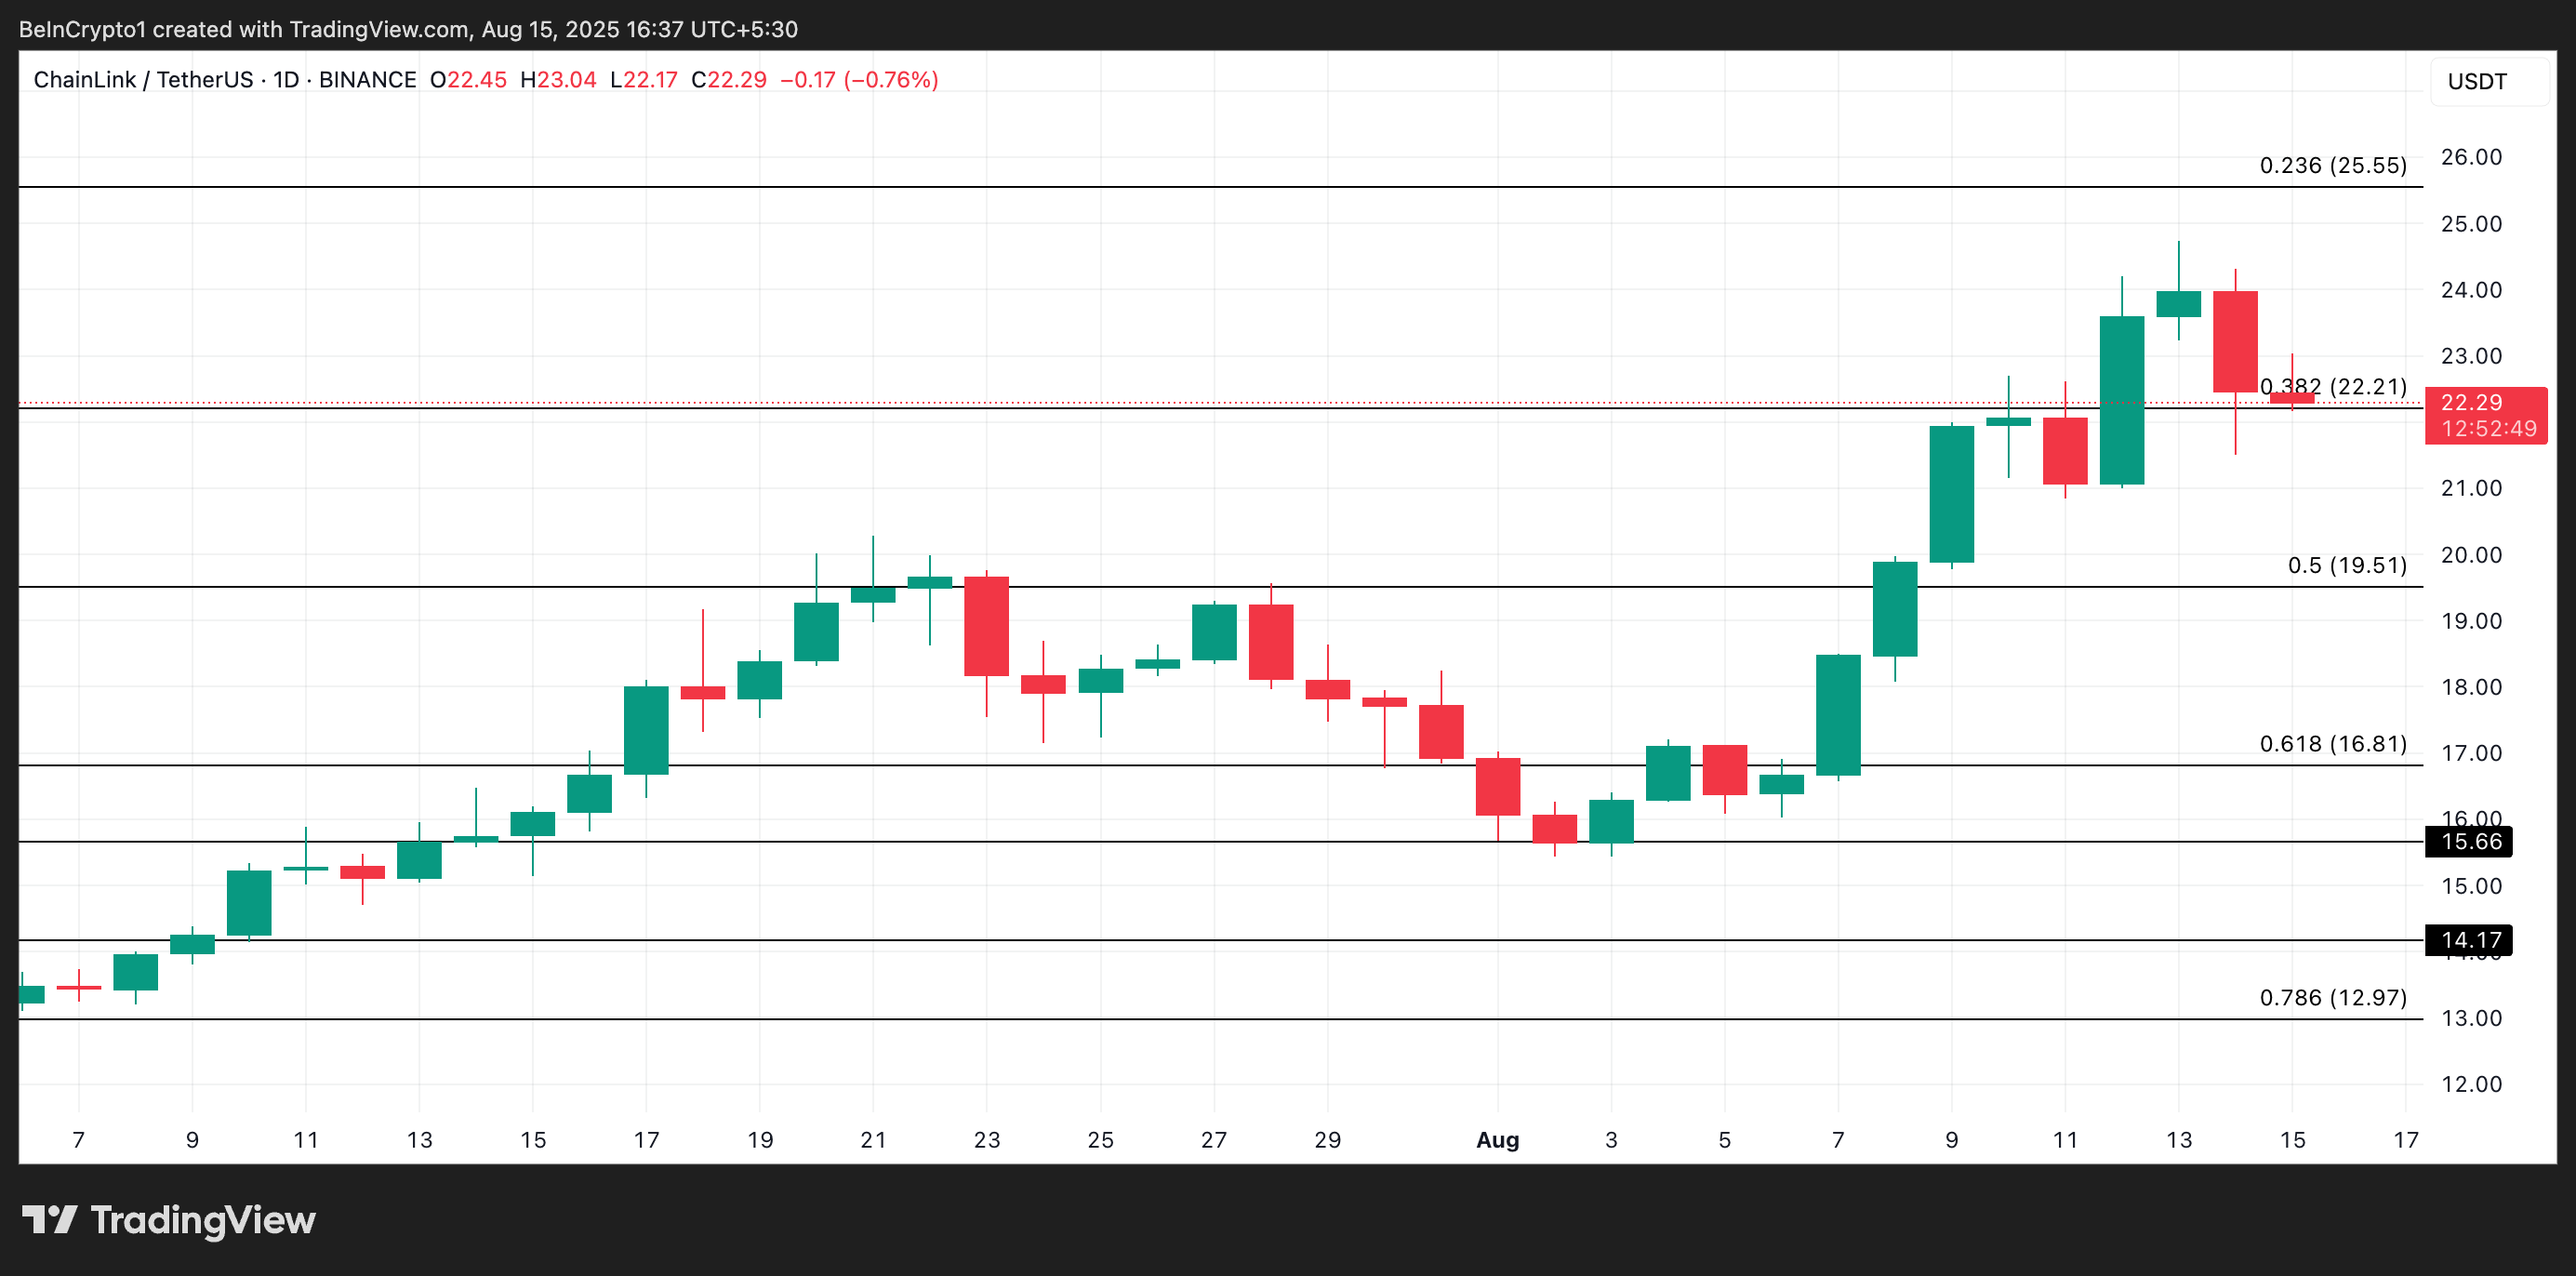Click the date 23 on time axis
Image resolution: width=2576 pixels, height=1276 pixels.
[986, 1140]
